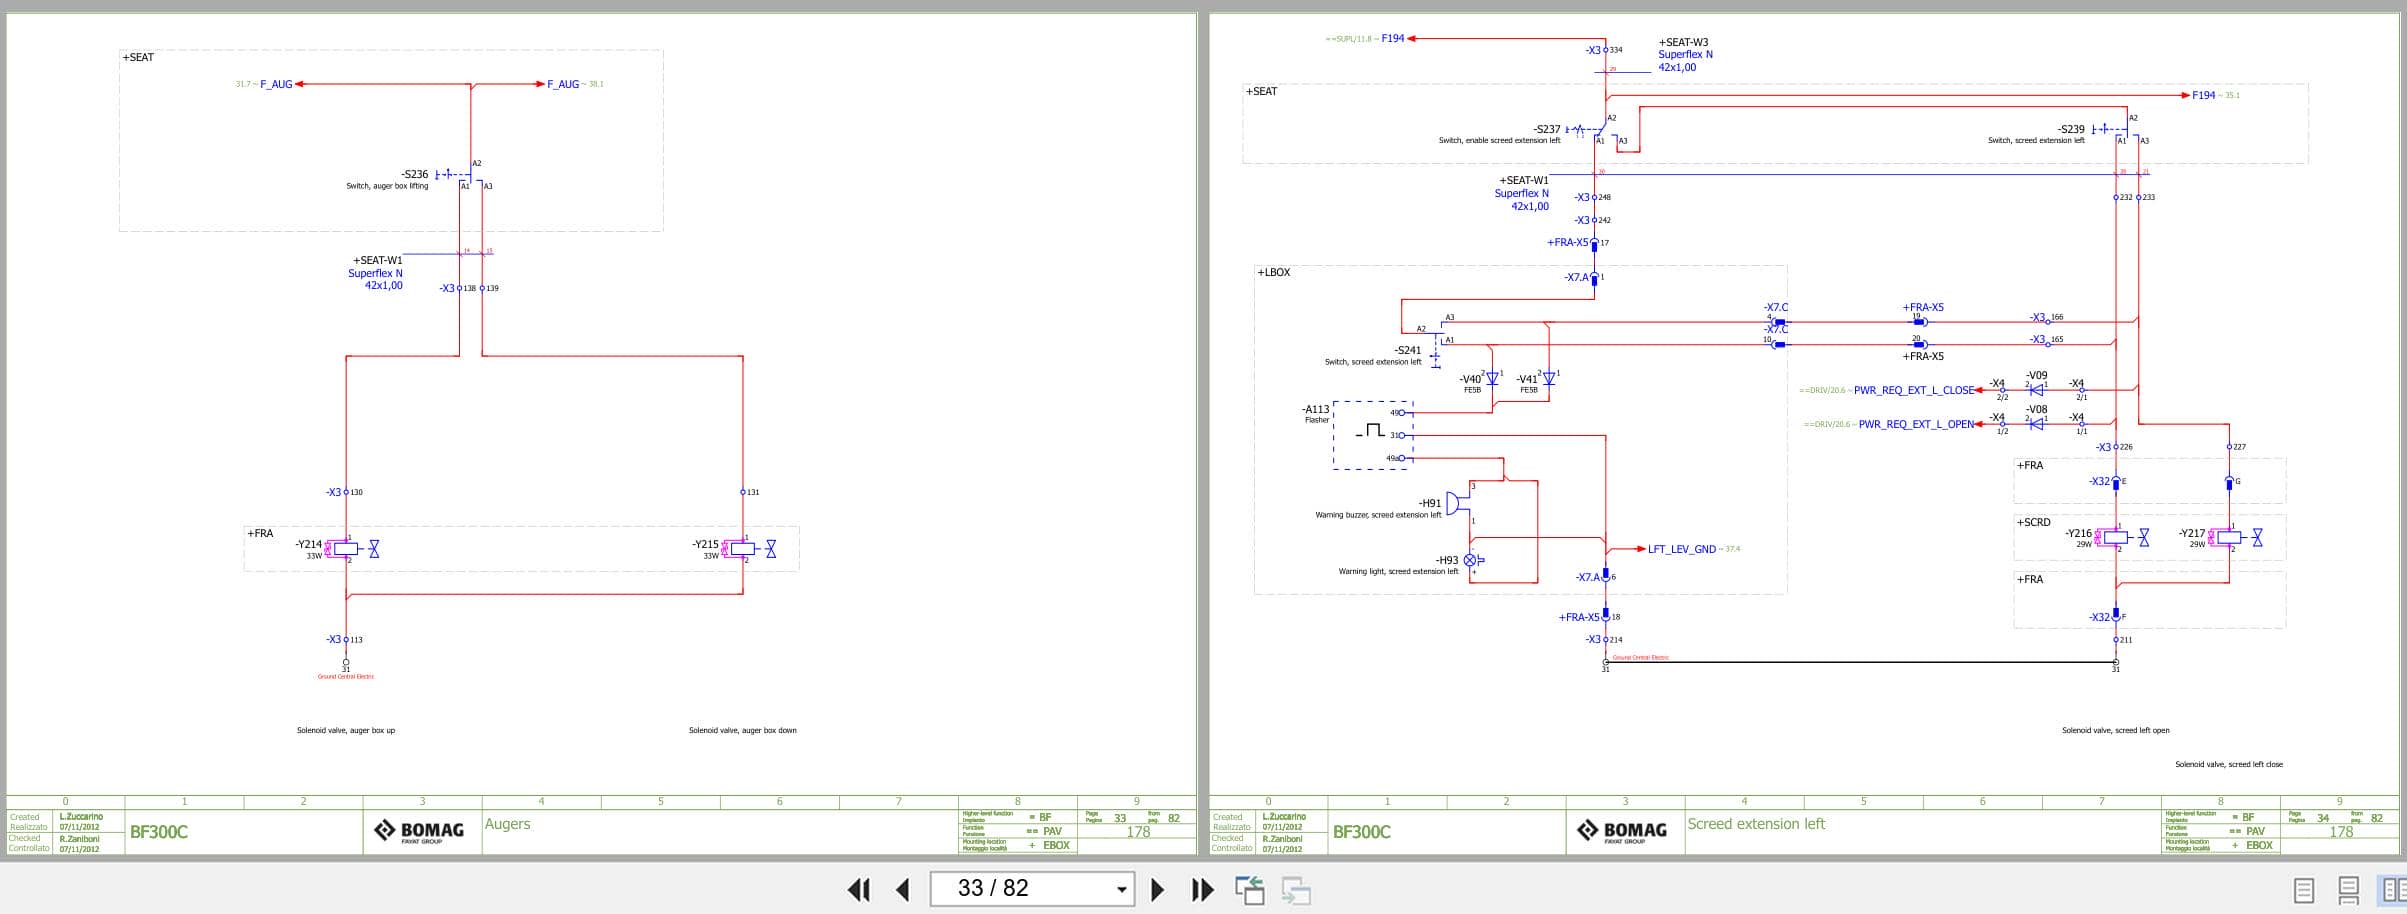The image size is (2407, 914).
Task: Open the page number dropdown arrow
Action: [1121, 889]
